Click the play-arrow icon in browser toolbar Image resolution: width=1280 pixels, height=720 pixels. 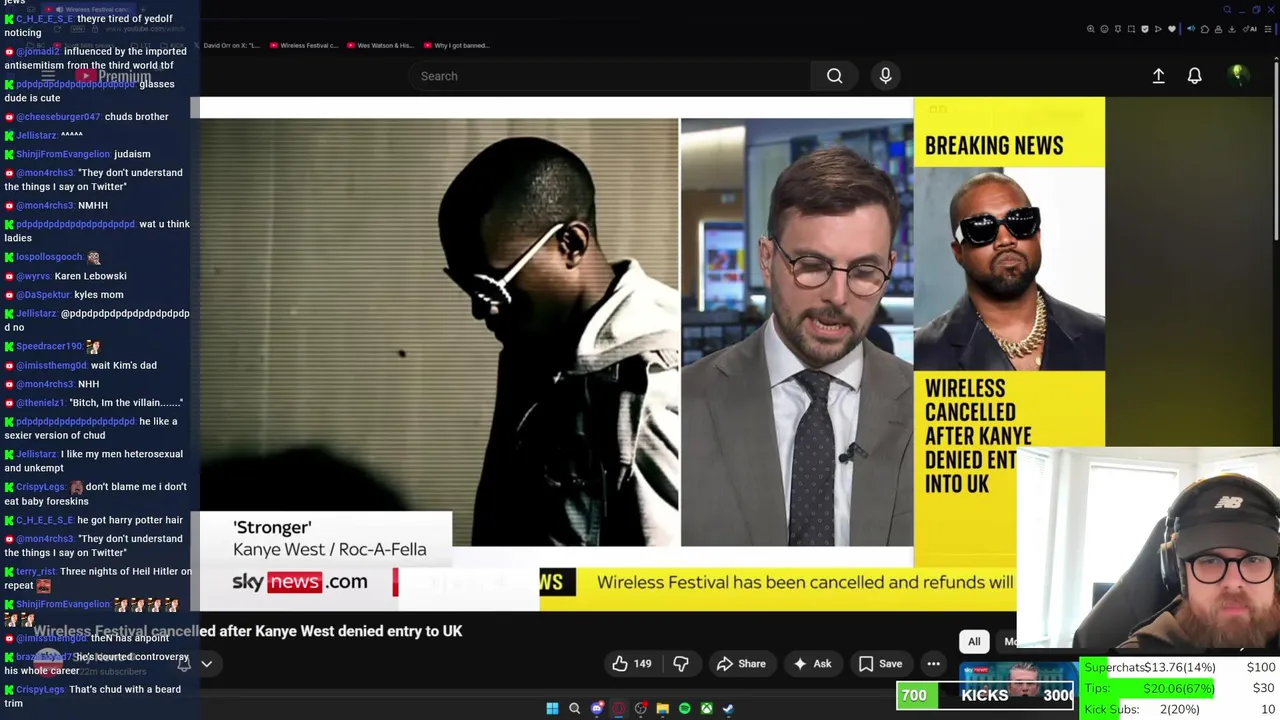click(x=1158, y=29)
